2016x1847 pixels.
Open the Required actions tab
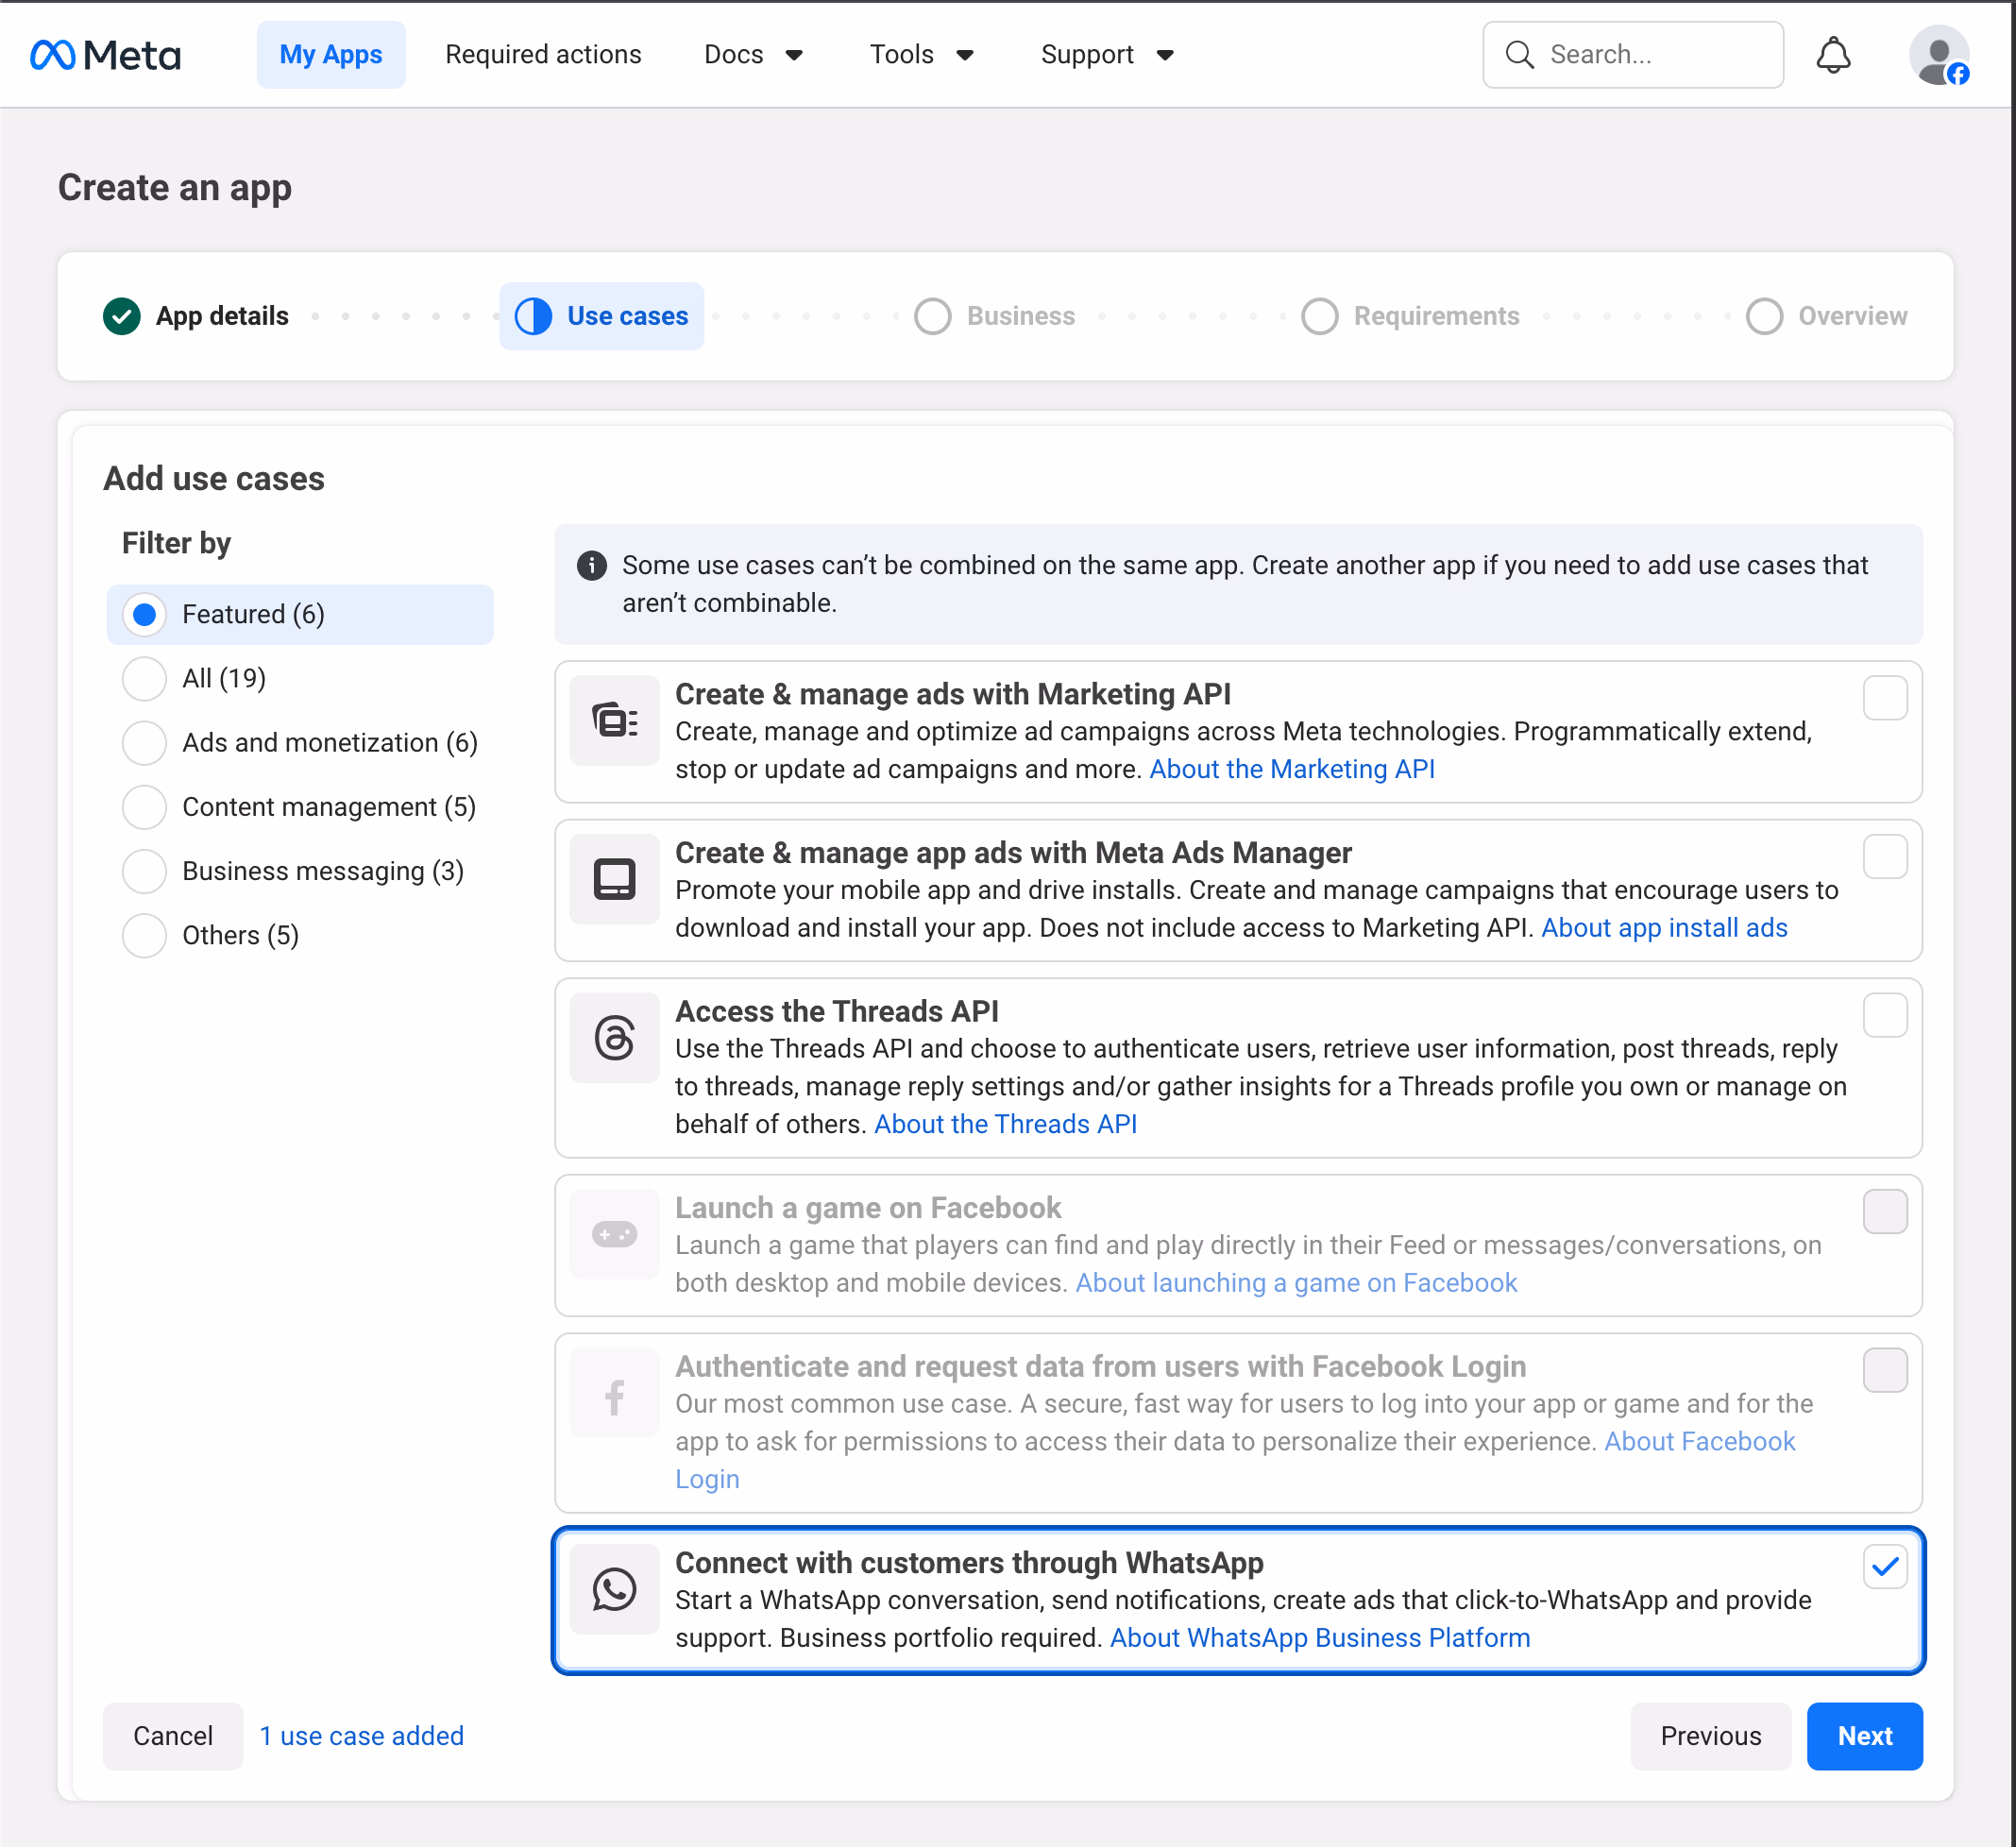[x=543, y=55]
